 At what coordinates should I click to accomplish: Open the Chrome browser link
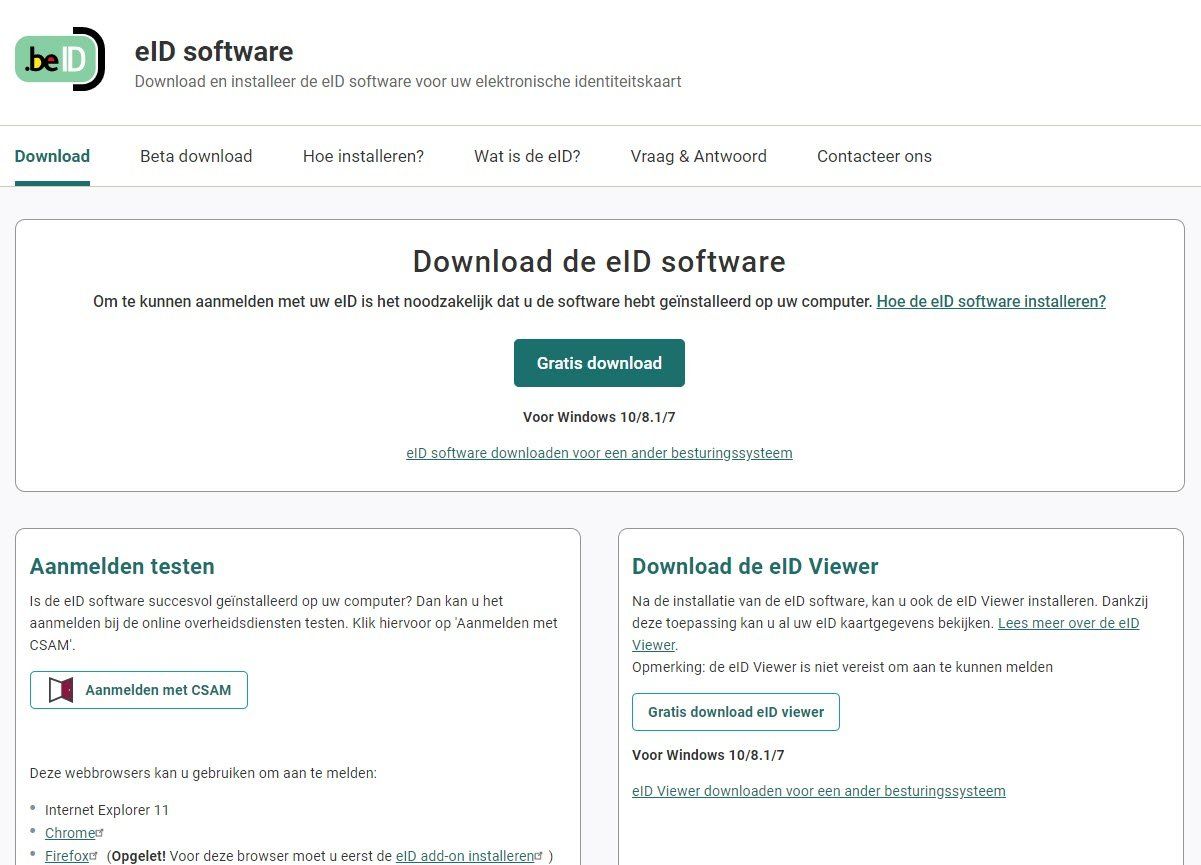pyautogui.click(x=70, y=833)
